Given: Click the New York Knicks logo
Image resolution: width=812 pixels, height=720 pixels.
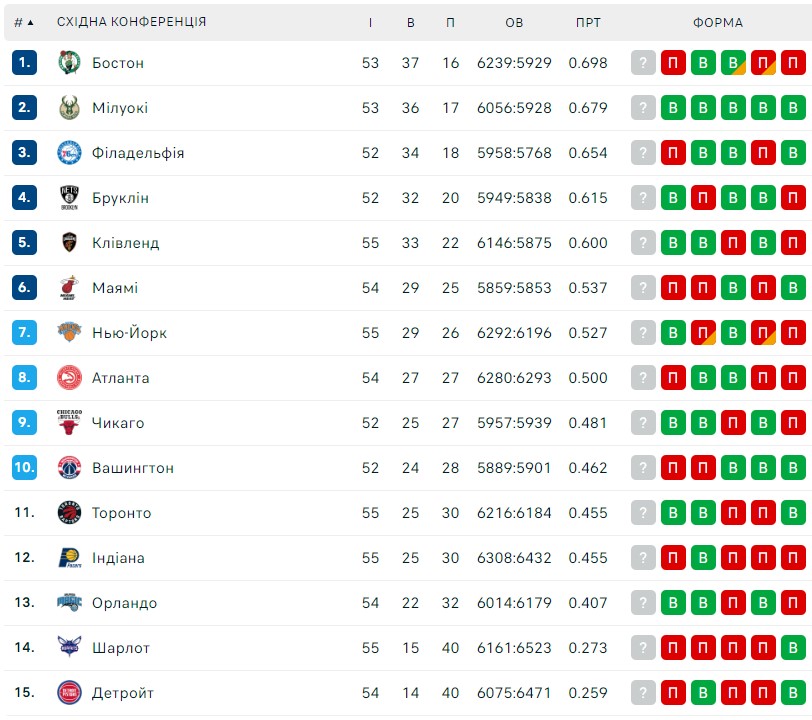Looking at the screenshot, I should pyautogui.click(x=69, y=333).
